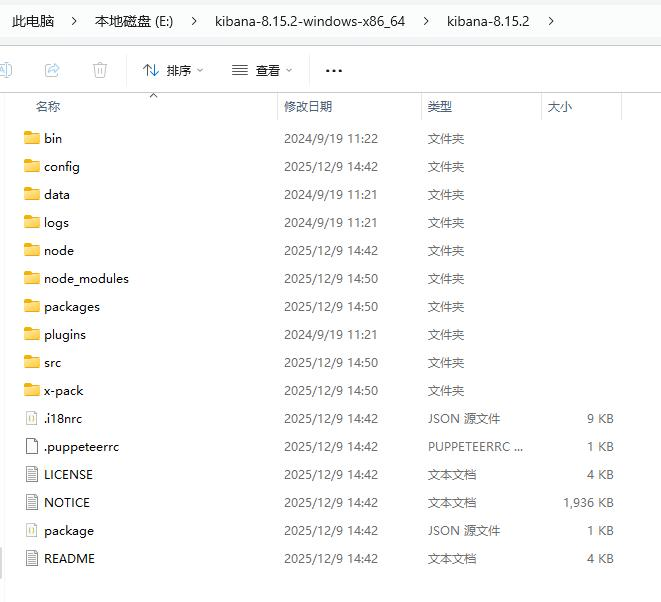This screenshot has height=602, width=661.
Task: Click the delete trash can icon
Action: coord(100,70)
